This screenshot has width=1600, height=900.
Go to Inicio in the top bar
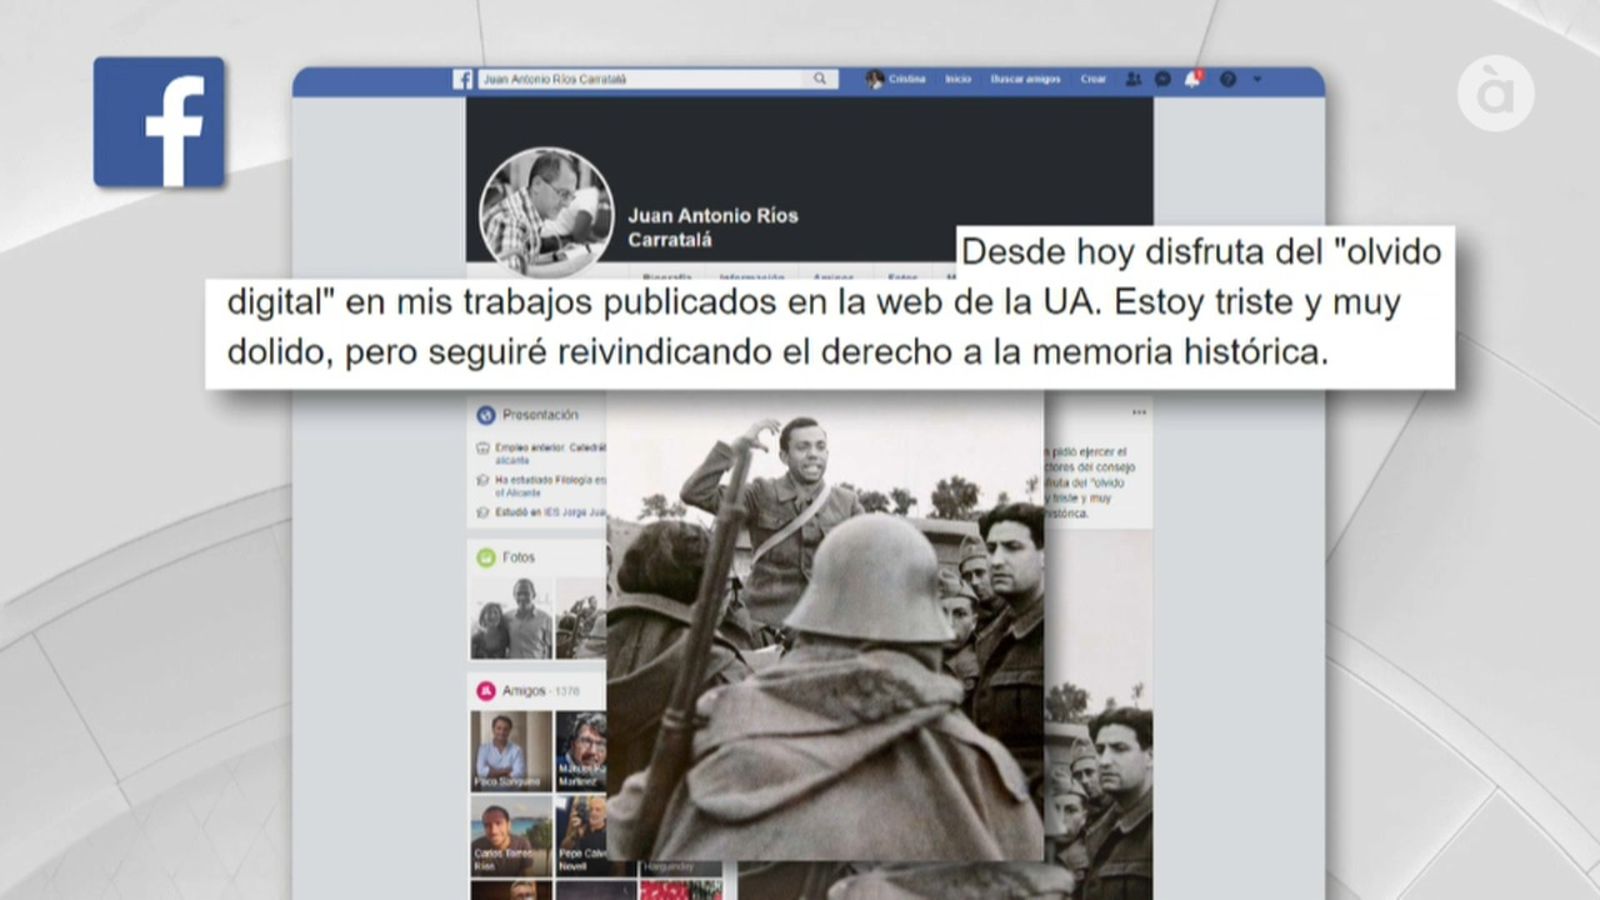[x=958, y=79]
